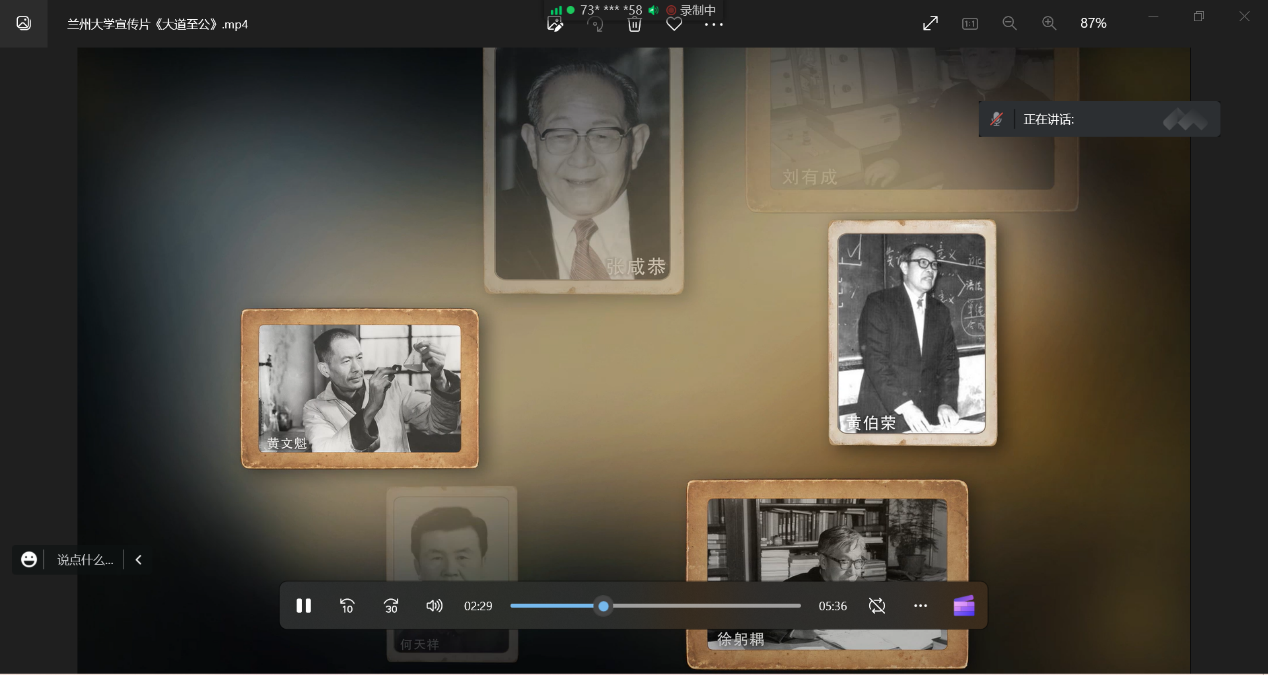Open the Clipchamp video editor icon
This screenshot has width=1268, height=675.
(963, 606)
